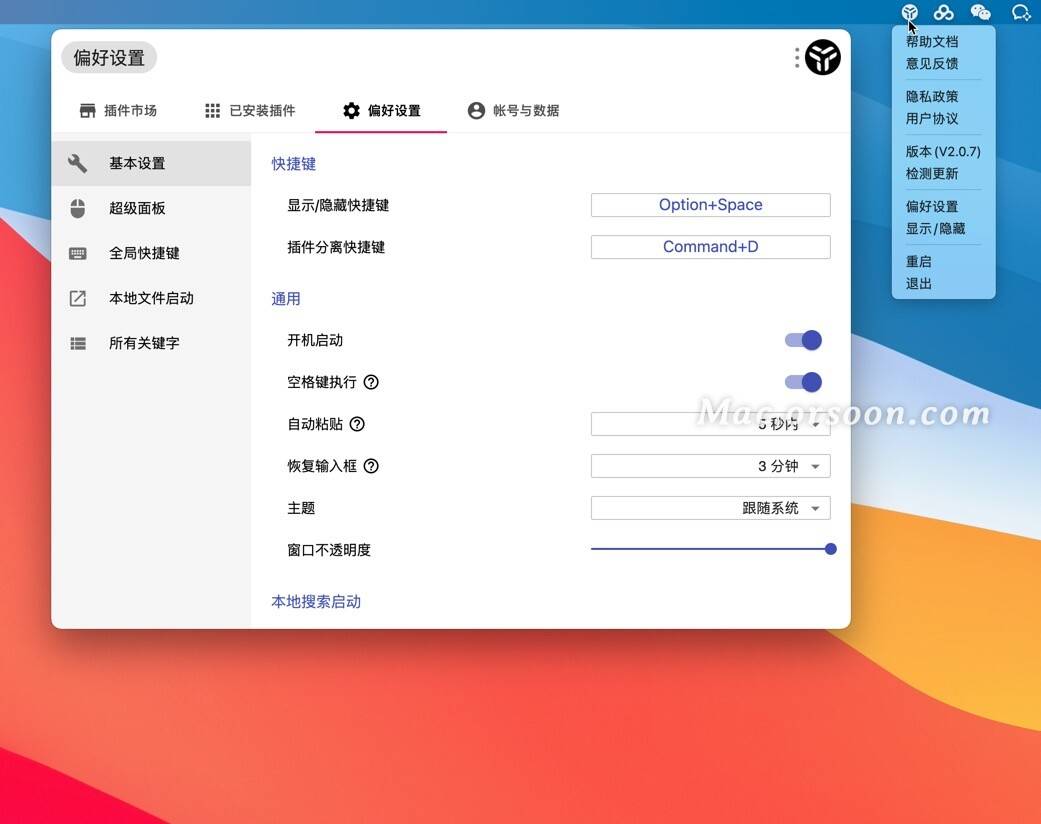This screenshot has height=824, width=1041.
Task: Open the three-dot more options menu
Action: (x=797, y=58)
